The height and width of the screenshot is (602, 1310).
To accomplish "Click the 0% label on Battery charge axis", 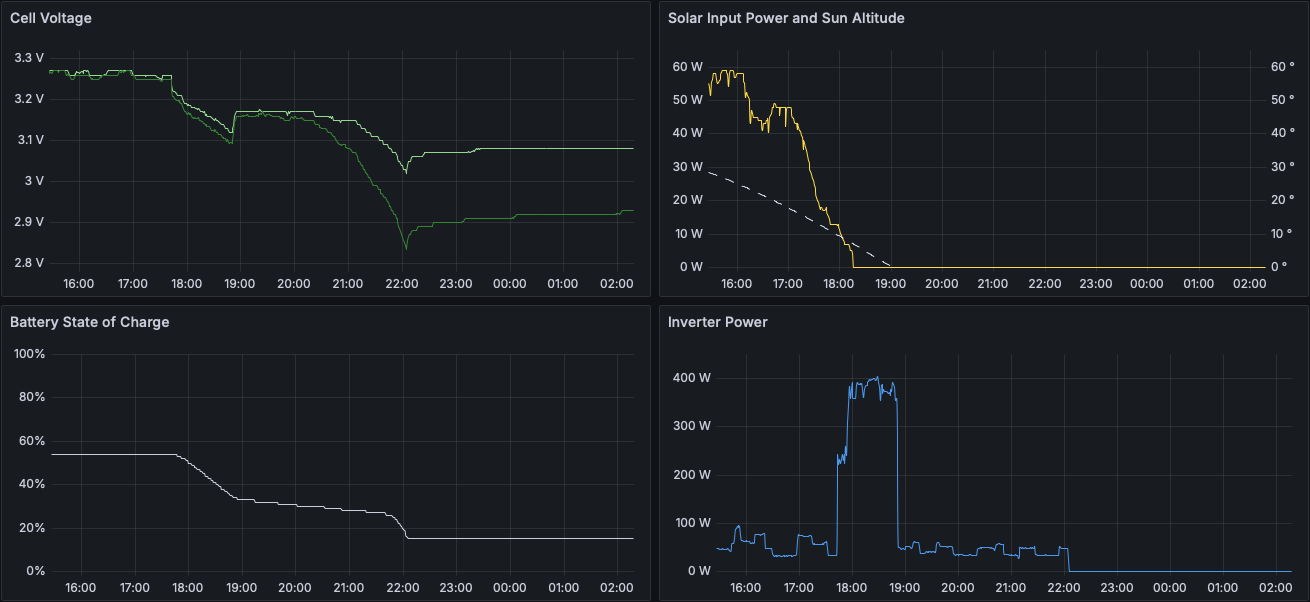I will (34, 571).
